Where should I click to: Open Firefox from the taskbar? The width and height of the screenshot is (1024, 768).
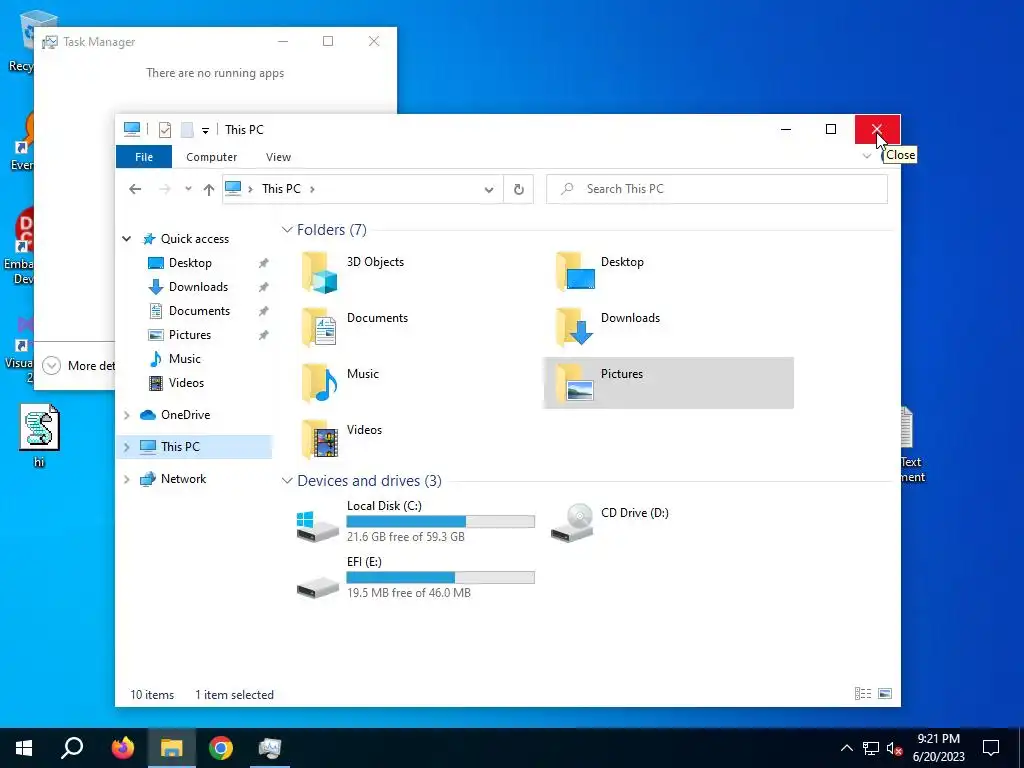click(122, 748)
